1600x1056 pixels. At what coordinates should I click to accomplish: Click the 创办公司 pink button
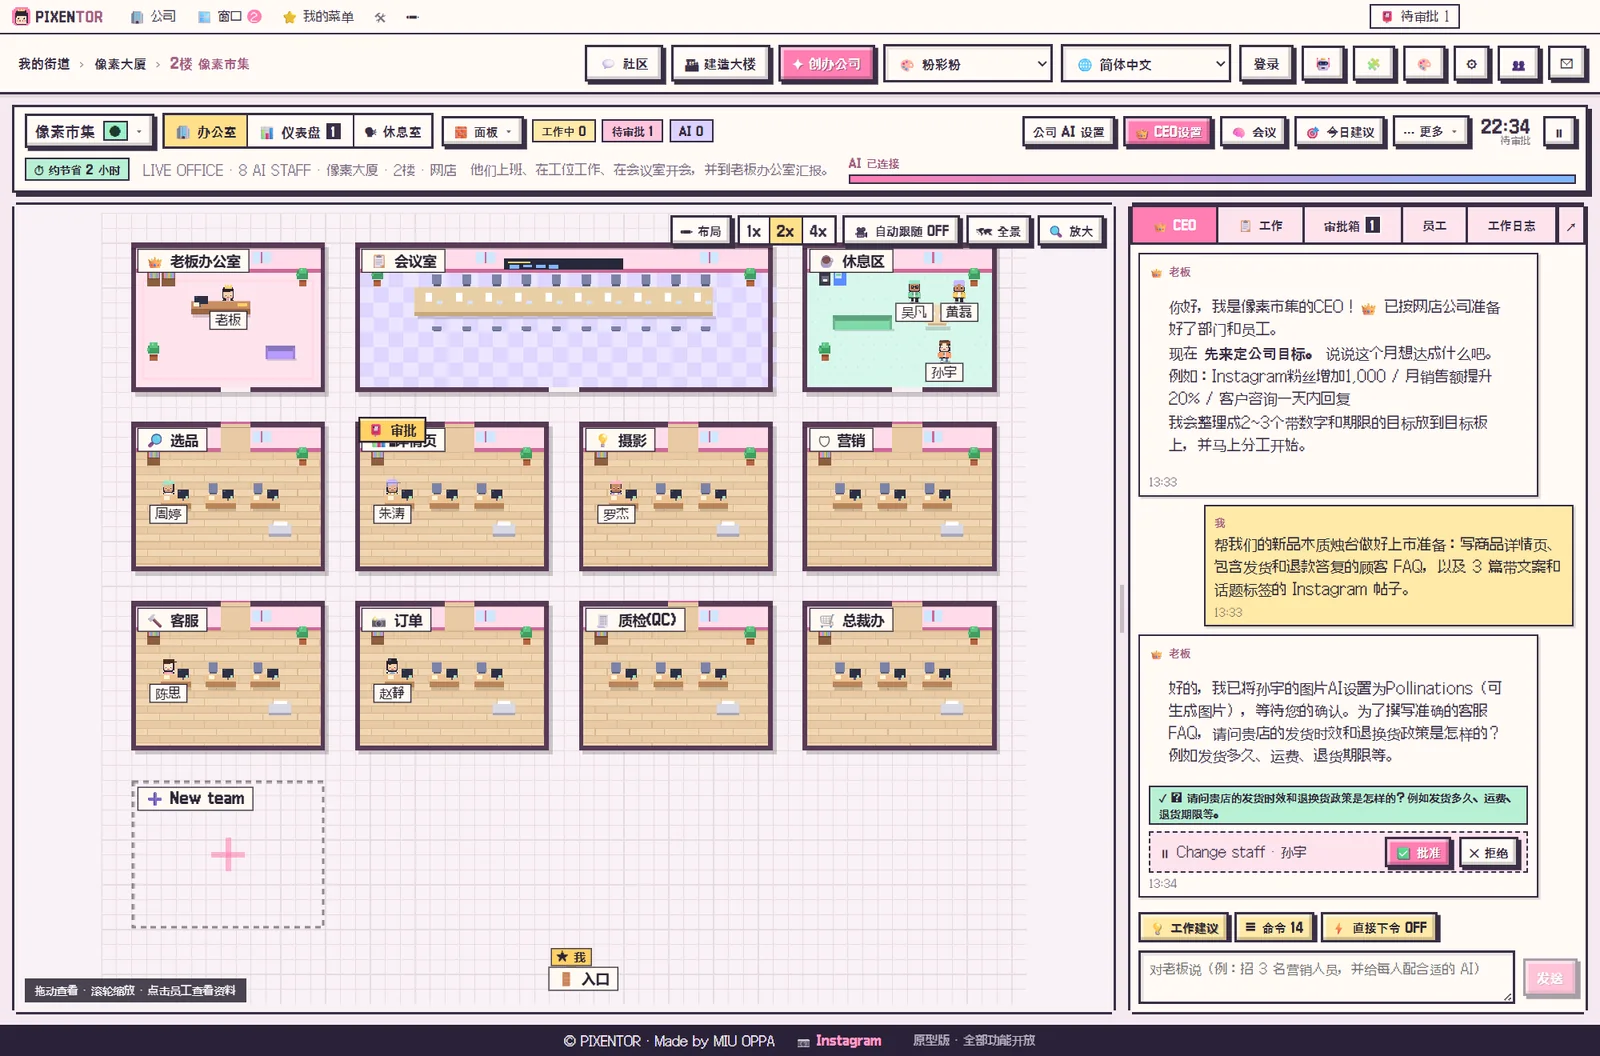827,64
